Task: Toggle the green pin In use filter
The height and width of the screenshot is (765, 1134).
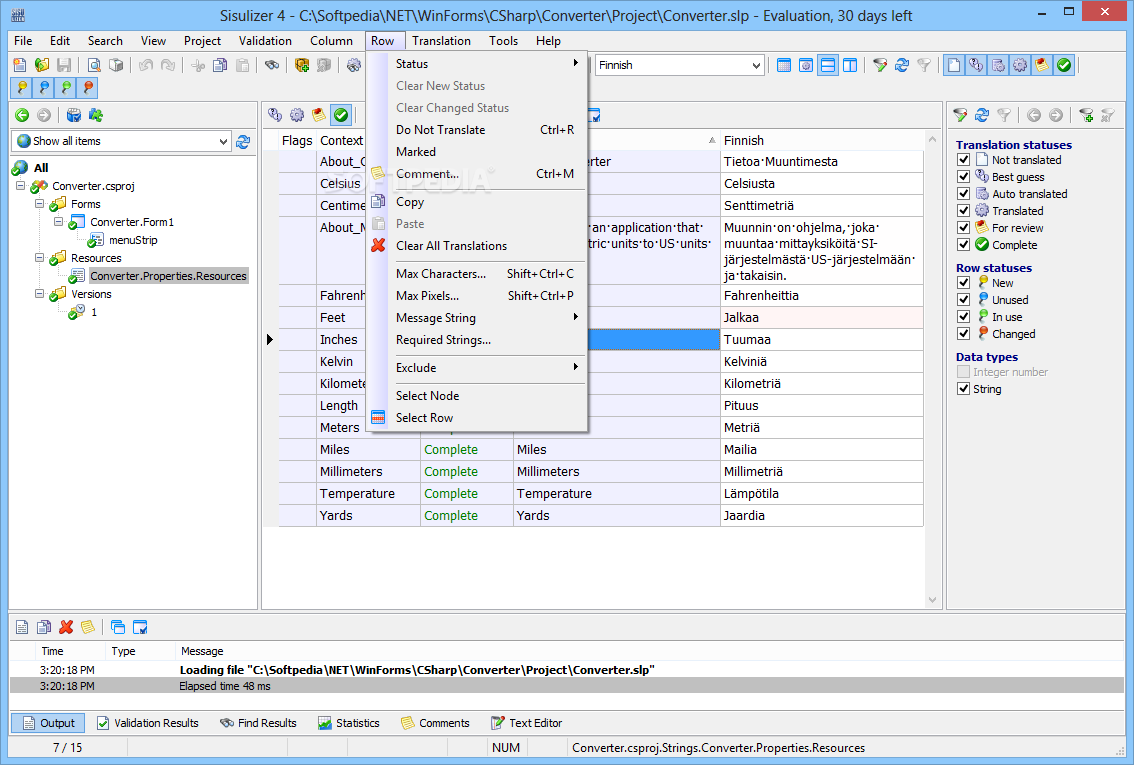Action: coord(66,87)
